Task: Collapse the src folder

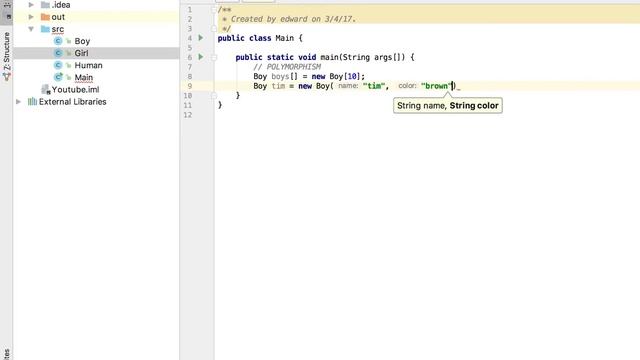Action: coord(31,29)
